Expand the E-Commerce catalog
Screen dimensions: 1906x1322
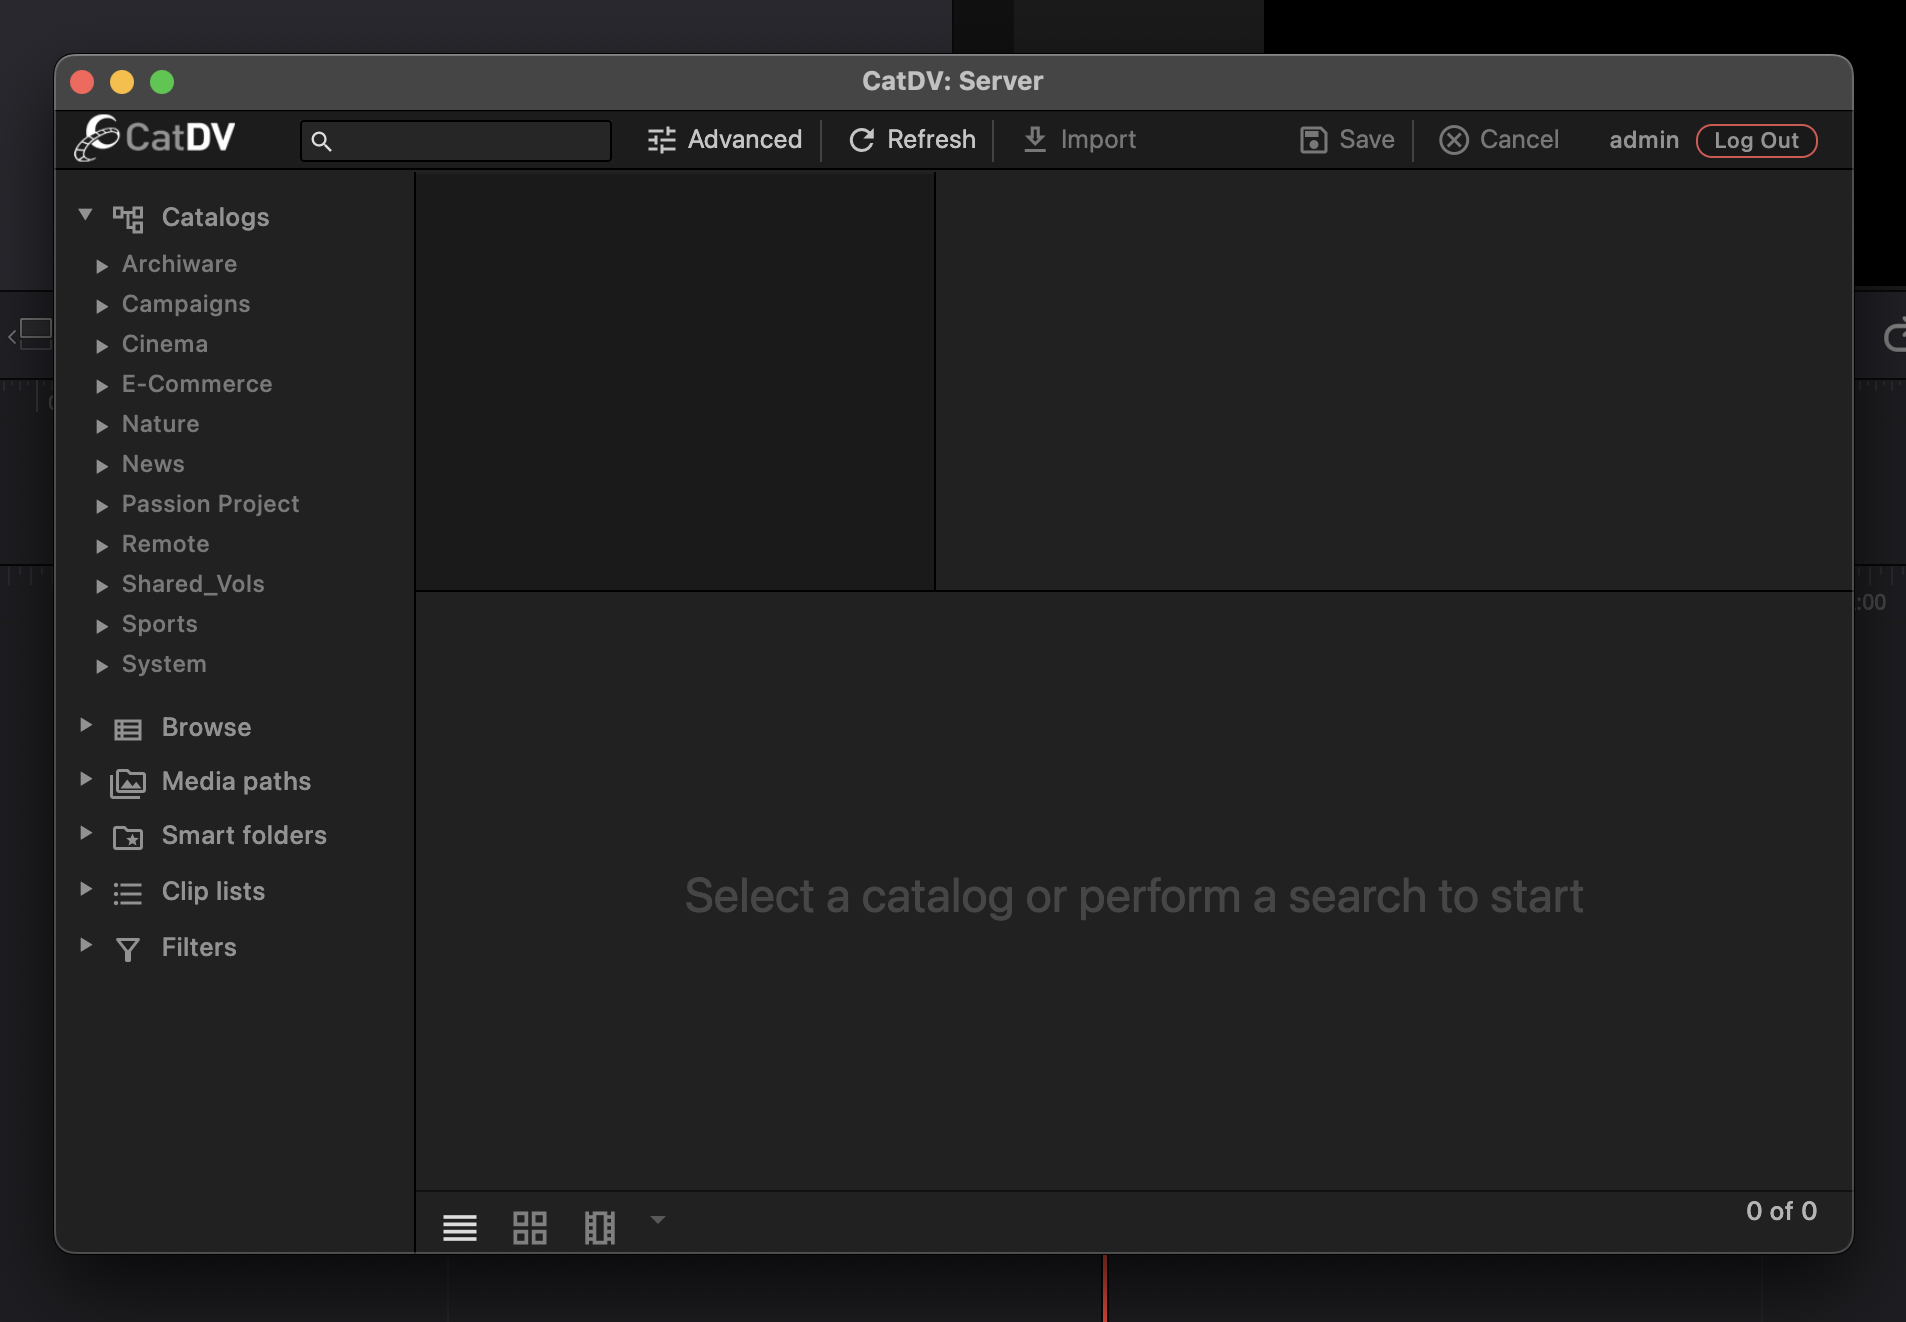point(102,386)
